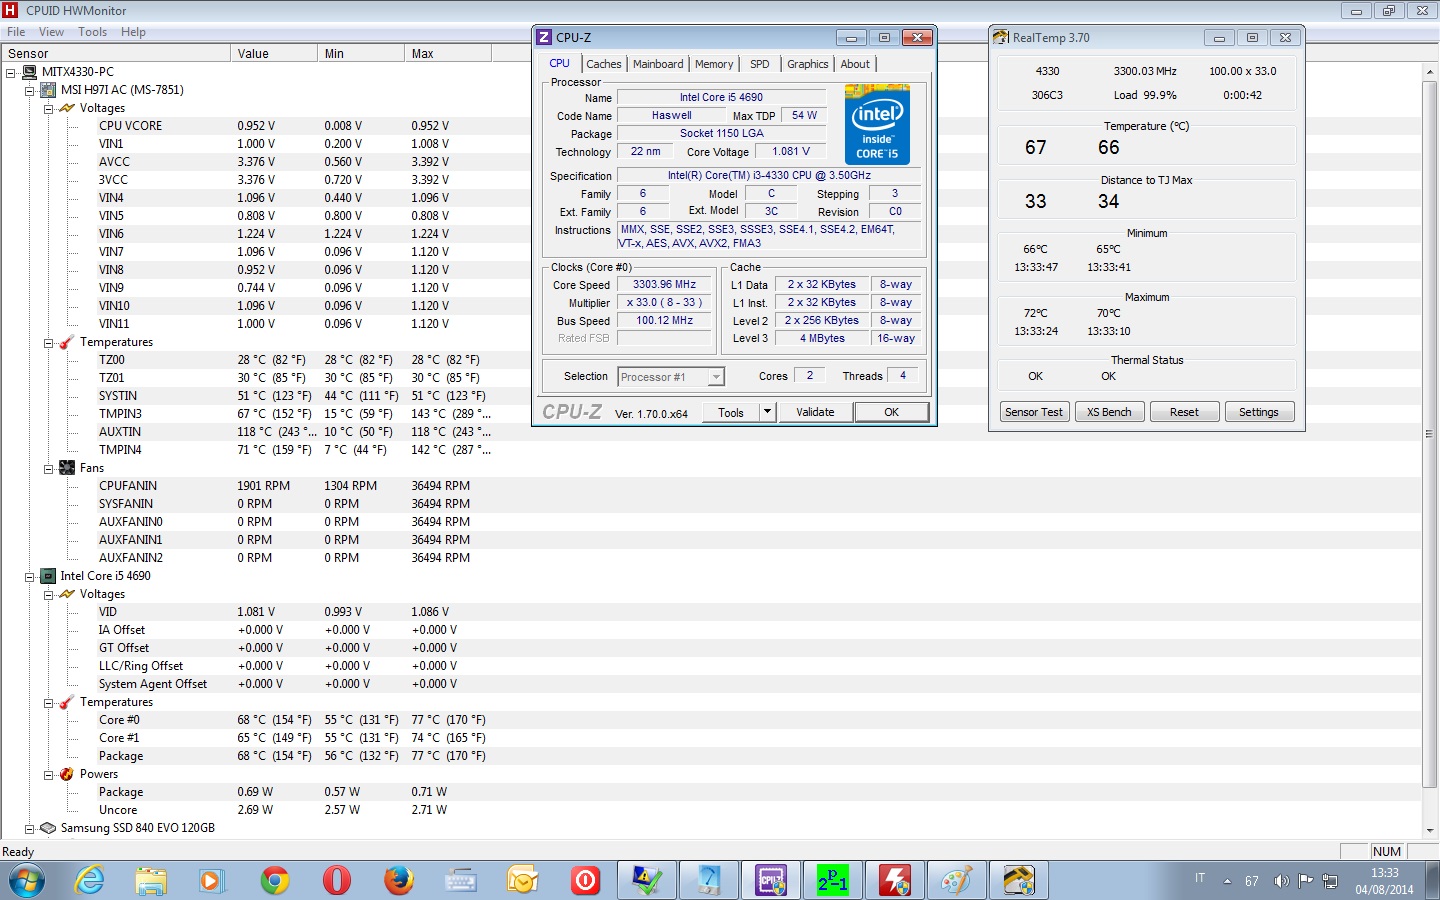Open HWMonitor View menu
Image resolution: width=1440 pixels, height=900 pixels.
coord(51,32)
